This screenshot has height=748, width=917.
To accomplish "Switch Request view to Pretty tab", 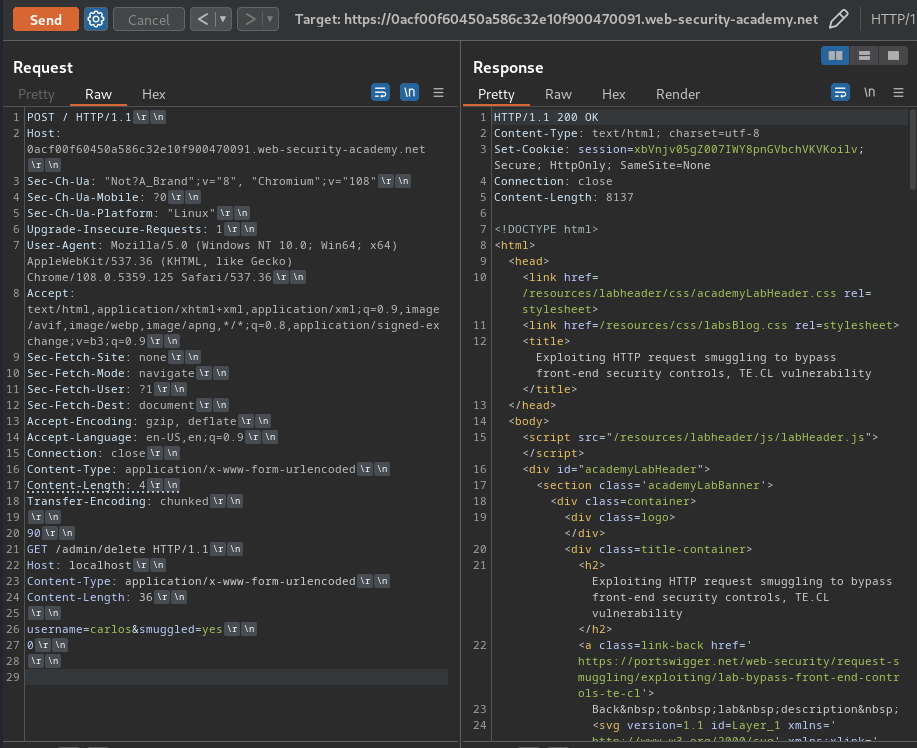I will click(x=36, y=94).
